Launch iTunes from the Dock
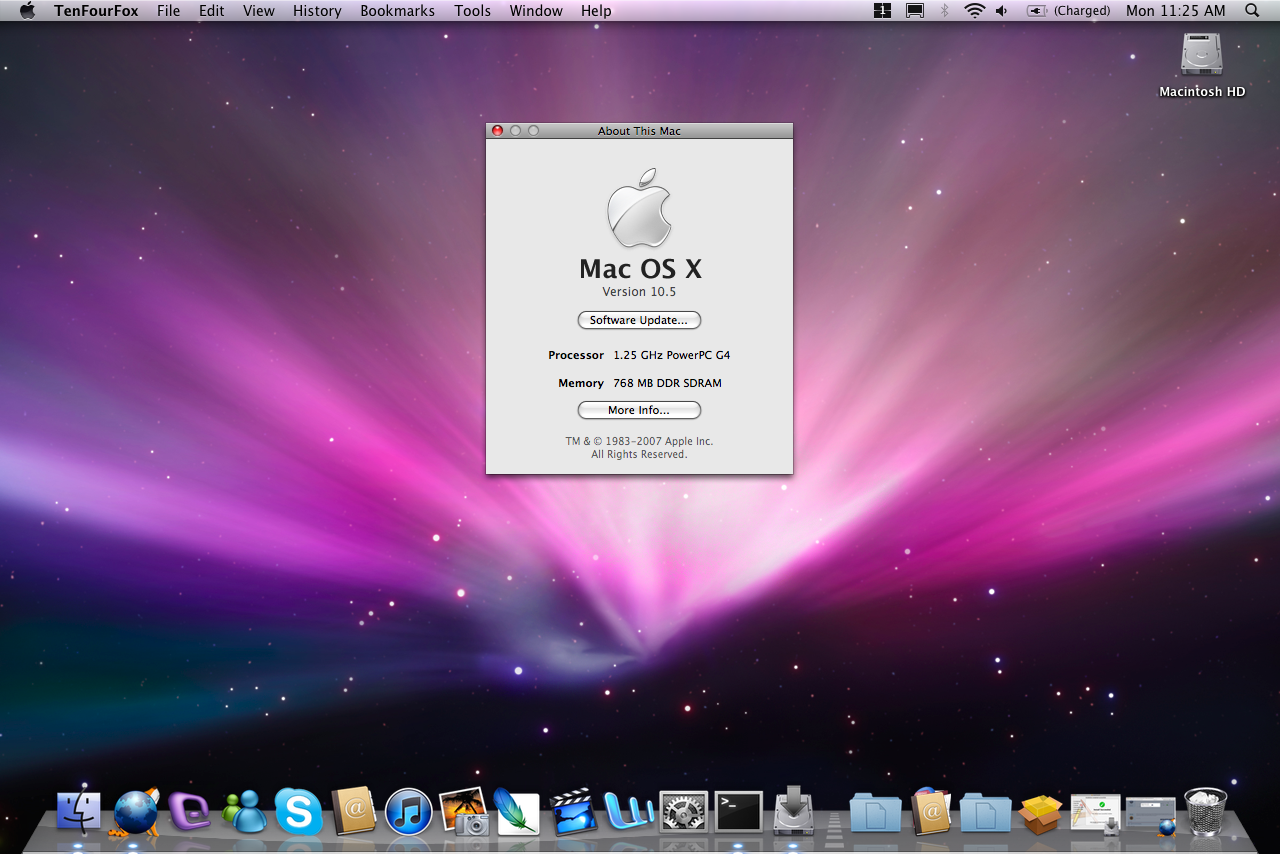 pyautogui.click(x=408, y=811)
